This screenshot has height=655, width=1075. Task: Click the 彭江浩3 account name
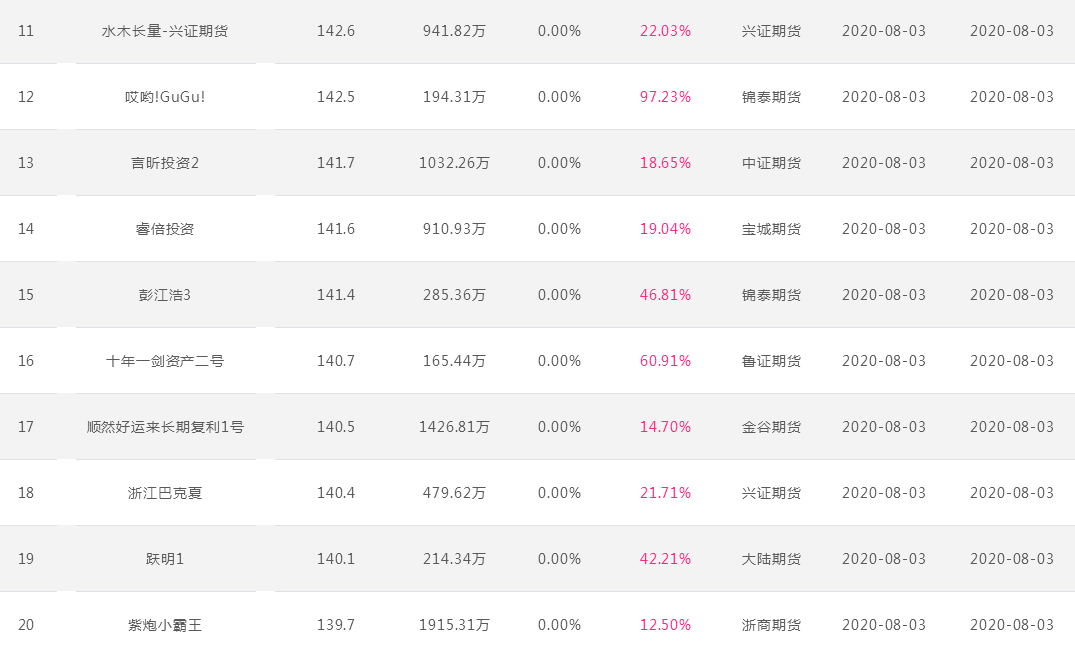(x=165, y=294)
